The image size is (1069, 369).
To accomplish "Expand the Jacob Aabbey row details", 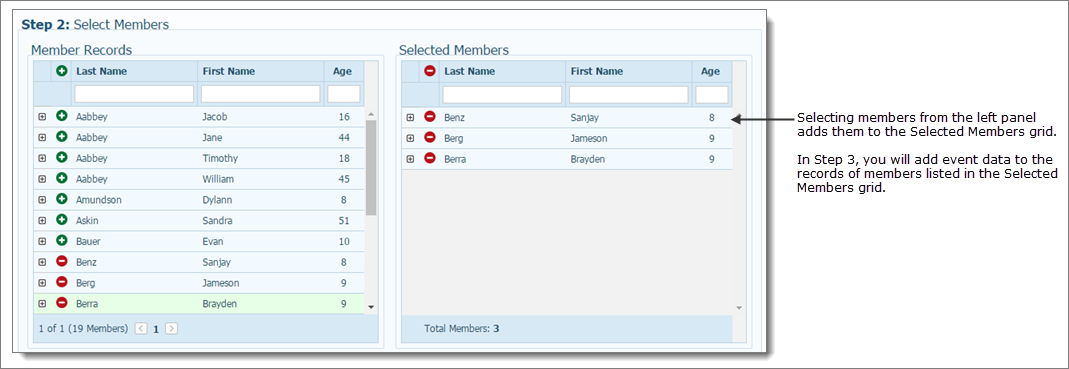I will coord(42,117).
